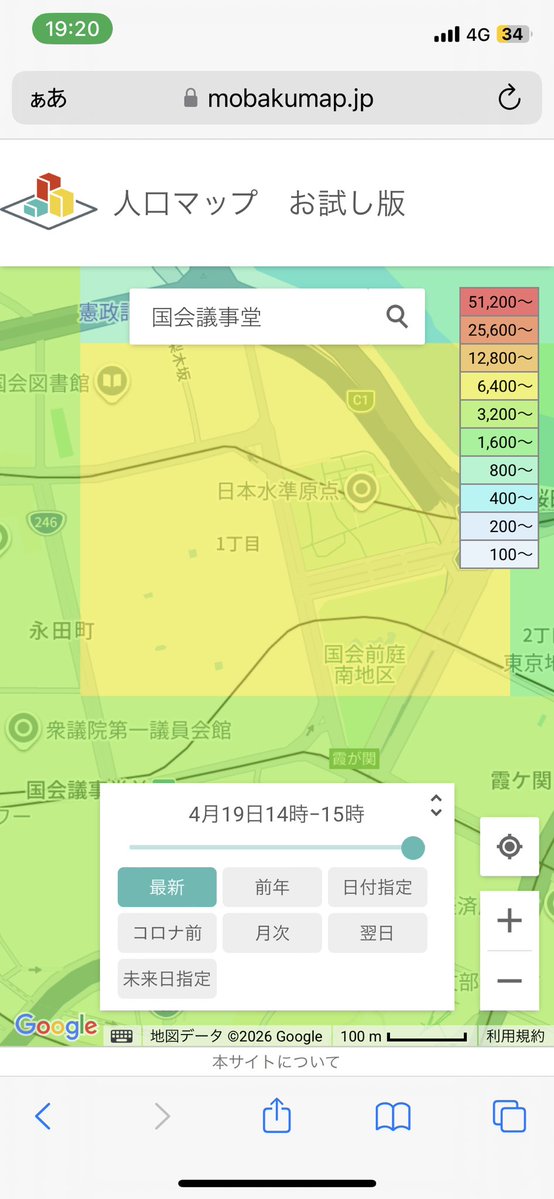Click the 3,200～ legend swatch
The height and width of the screenshot is (1199, 554).
point(499,414)
